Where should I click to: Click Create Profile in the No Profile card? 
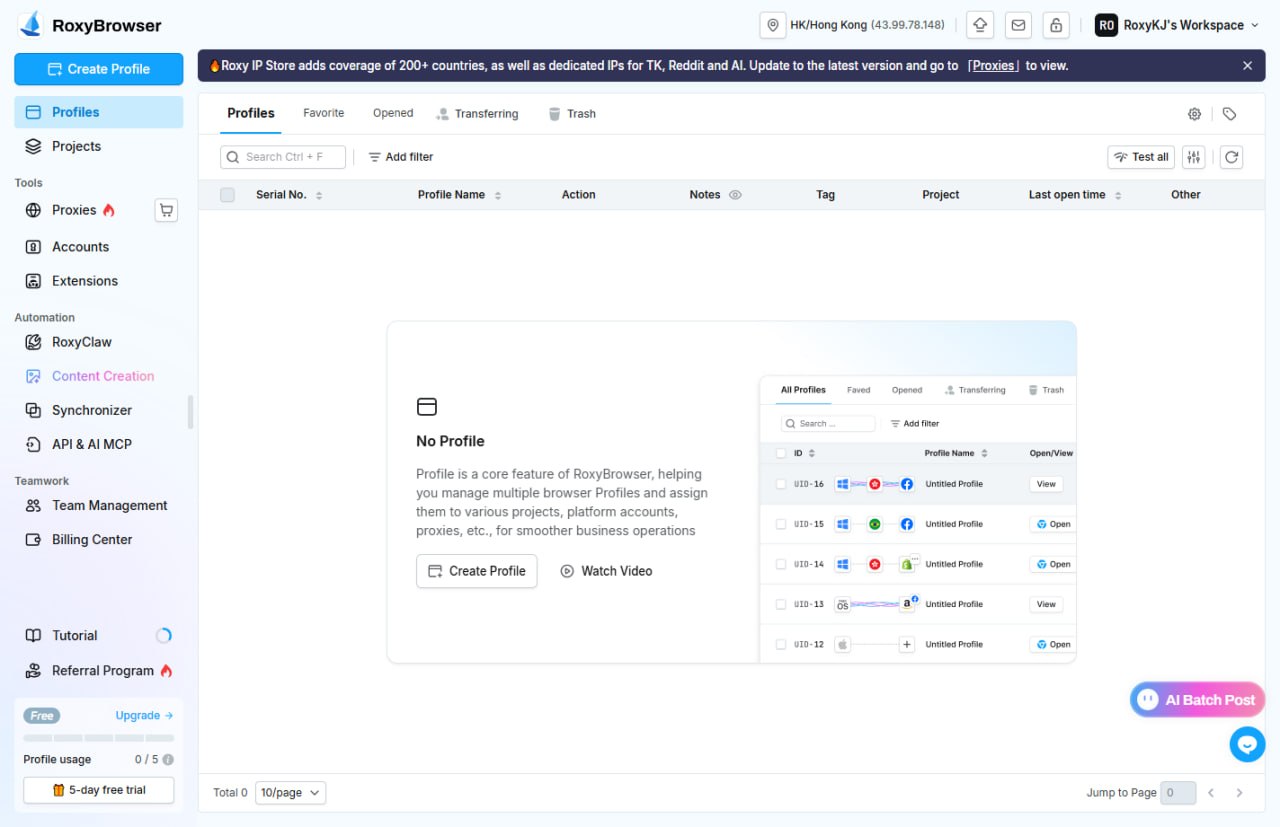(x=477, y=571)
